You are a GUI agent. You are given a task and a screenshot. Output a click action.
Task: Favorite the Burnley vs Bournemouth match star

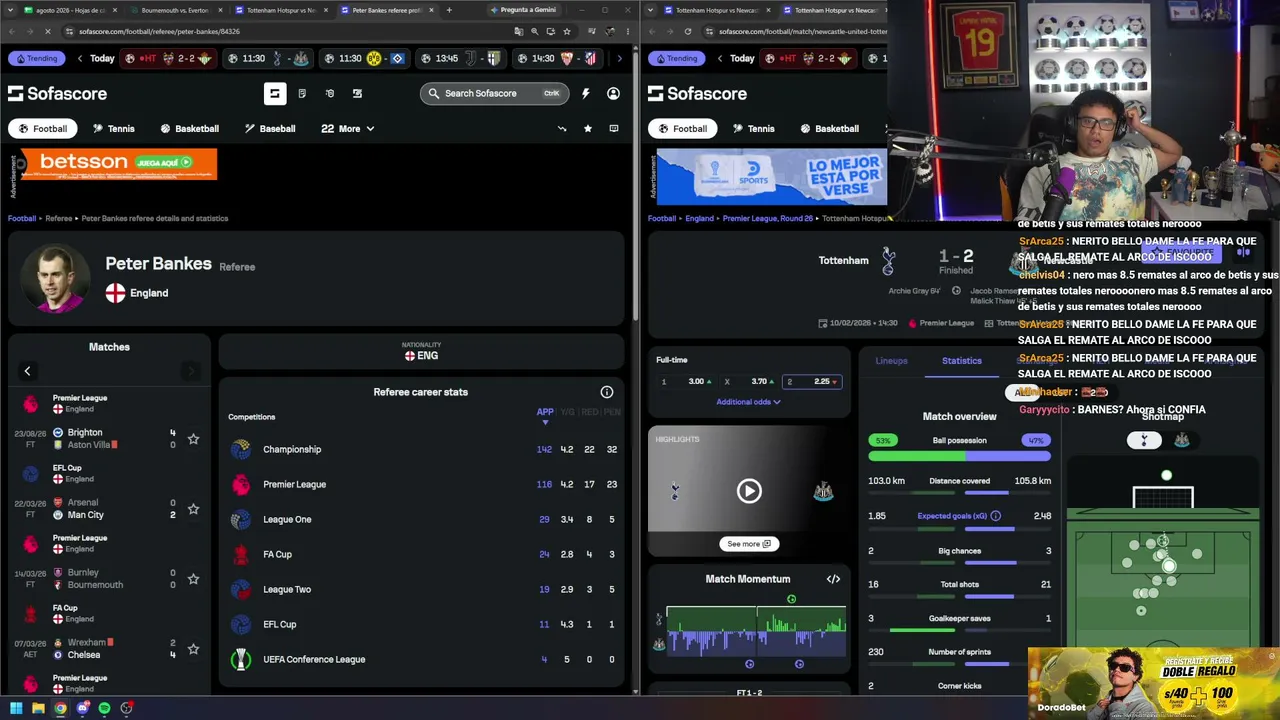point(193,579)
